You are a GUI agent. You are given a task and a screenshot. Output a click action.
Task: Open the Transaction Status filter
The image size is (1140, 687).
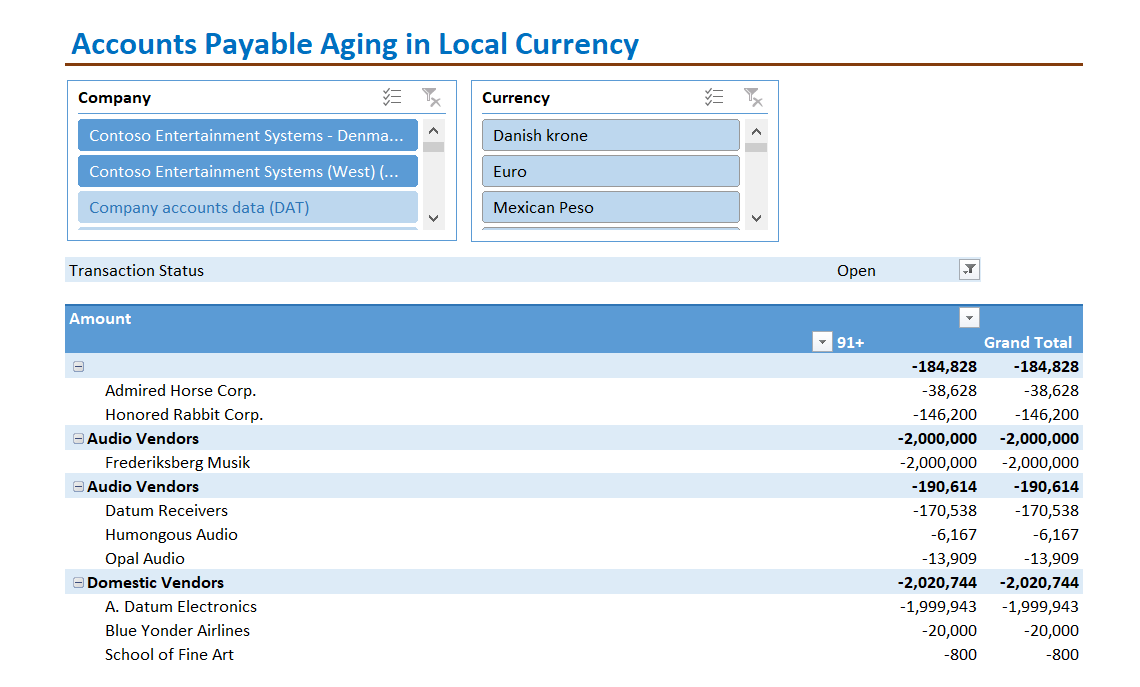[968, 269]
